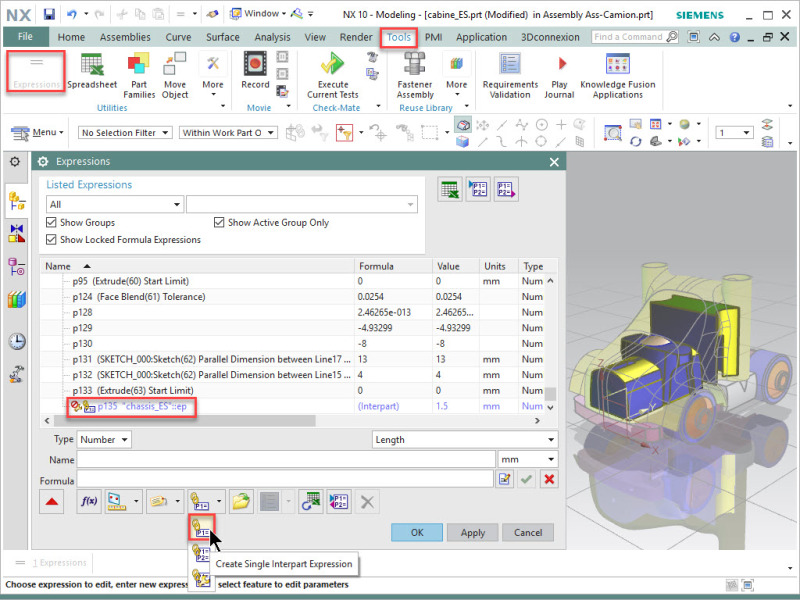Viewport: 800px width, 600px height.
Task: Toggle Show Locked Formula Expressions checkbox
Action: pyautogui.click(x=51, y=239)
